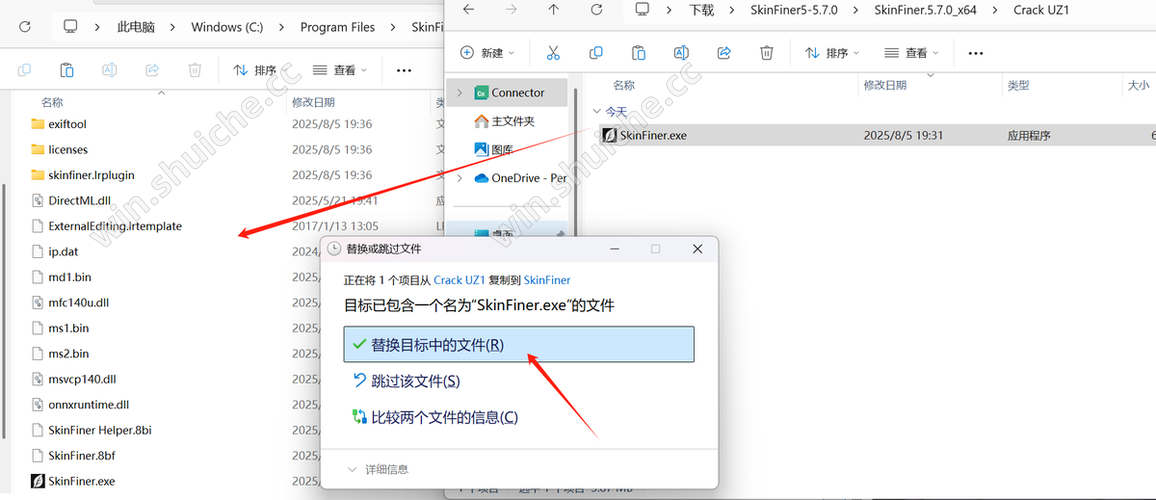Collapse the 今天 group in Crack UZ1 file list

[596, 111]
